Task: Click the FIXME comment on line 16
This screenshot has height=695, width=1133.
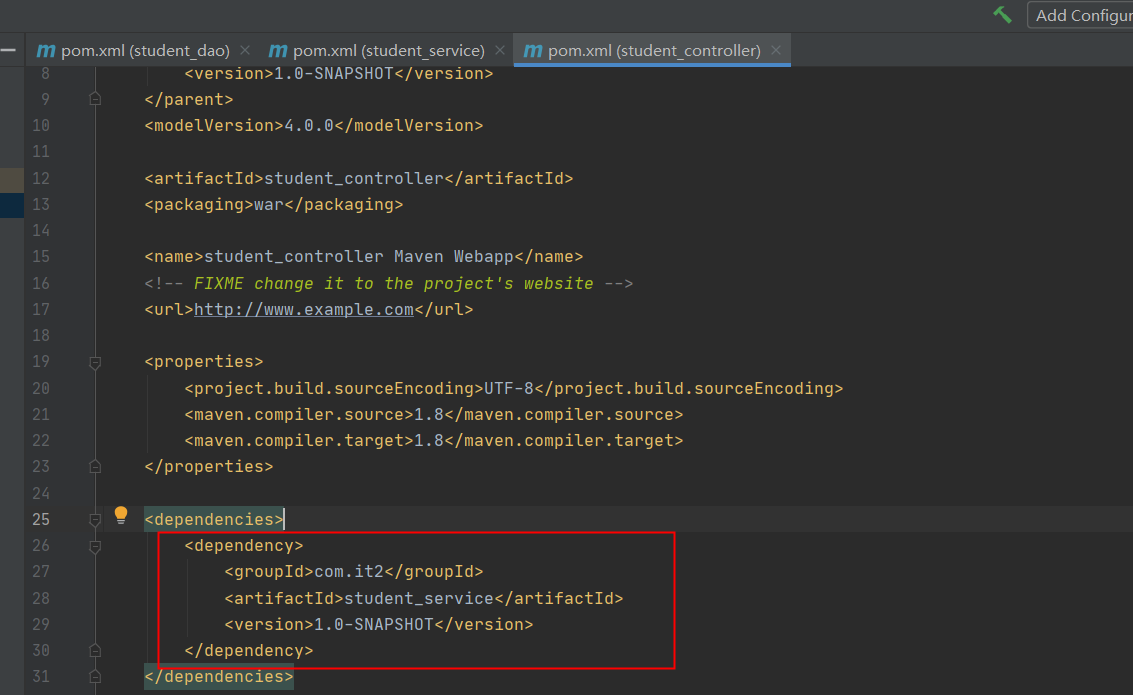Action: [x=389, y=283]
